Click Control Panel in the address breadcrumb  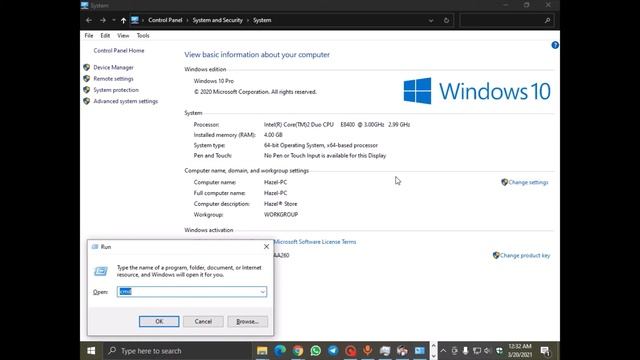[165, 20]
